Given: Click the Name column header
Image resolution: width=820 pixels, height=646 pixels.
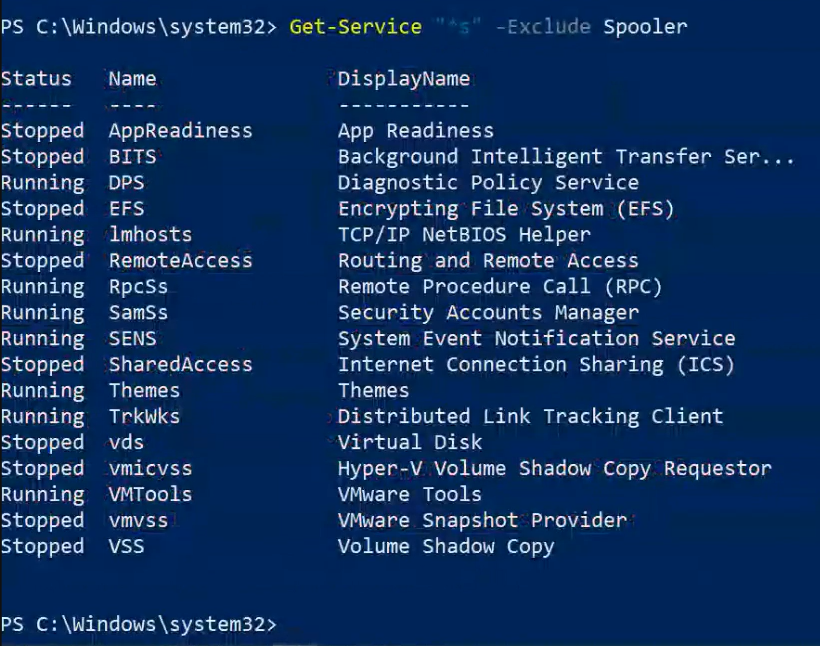Looking at the screenshot, I should [x=132, y=79].
